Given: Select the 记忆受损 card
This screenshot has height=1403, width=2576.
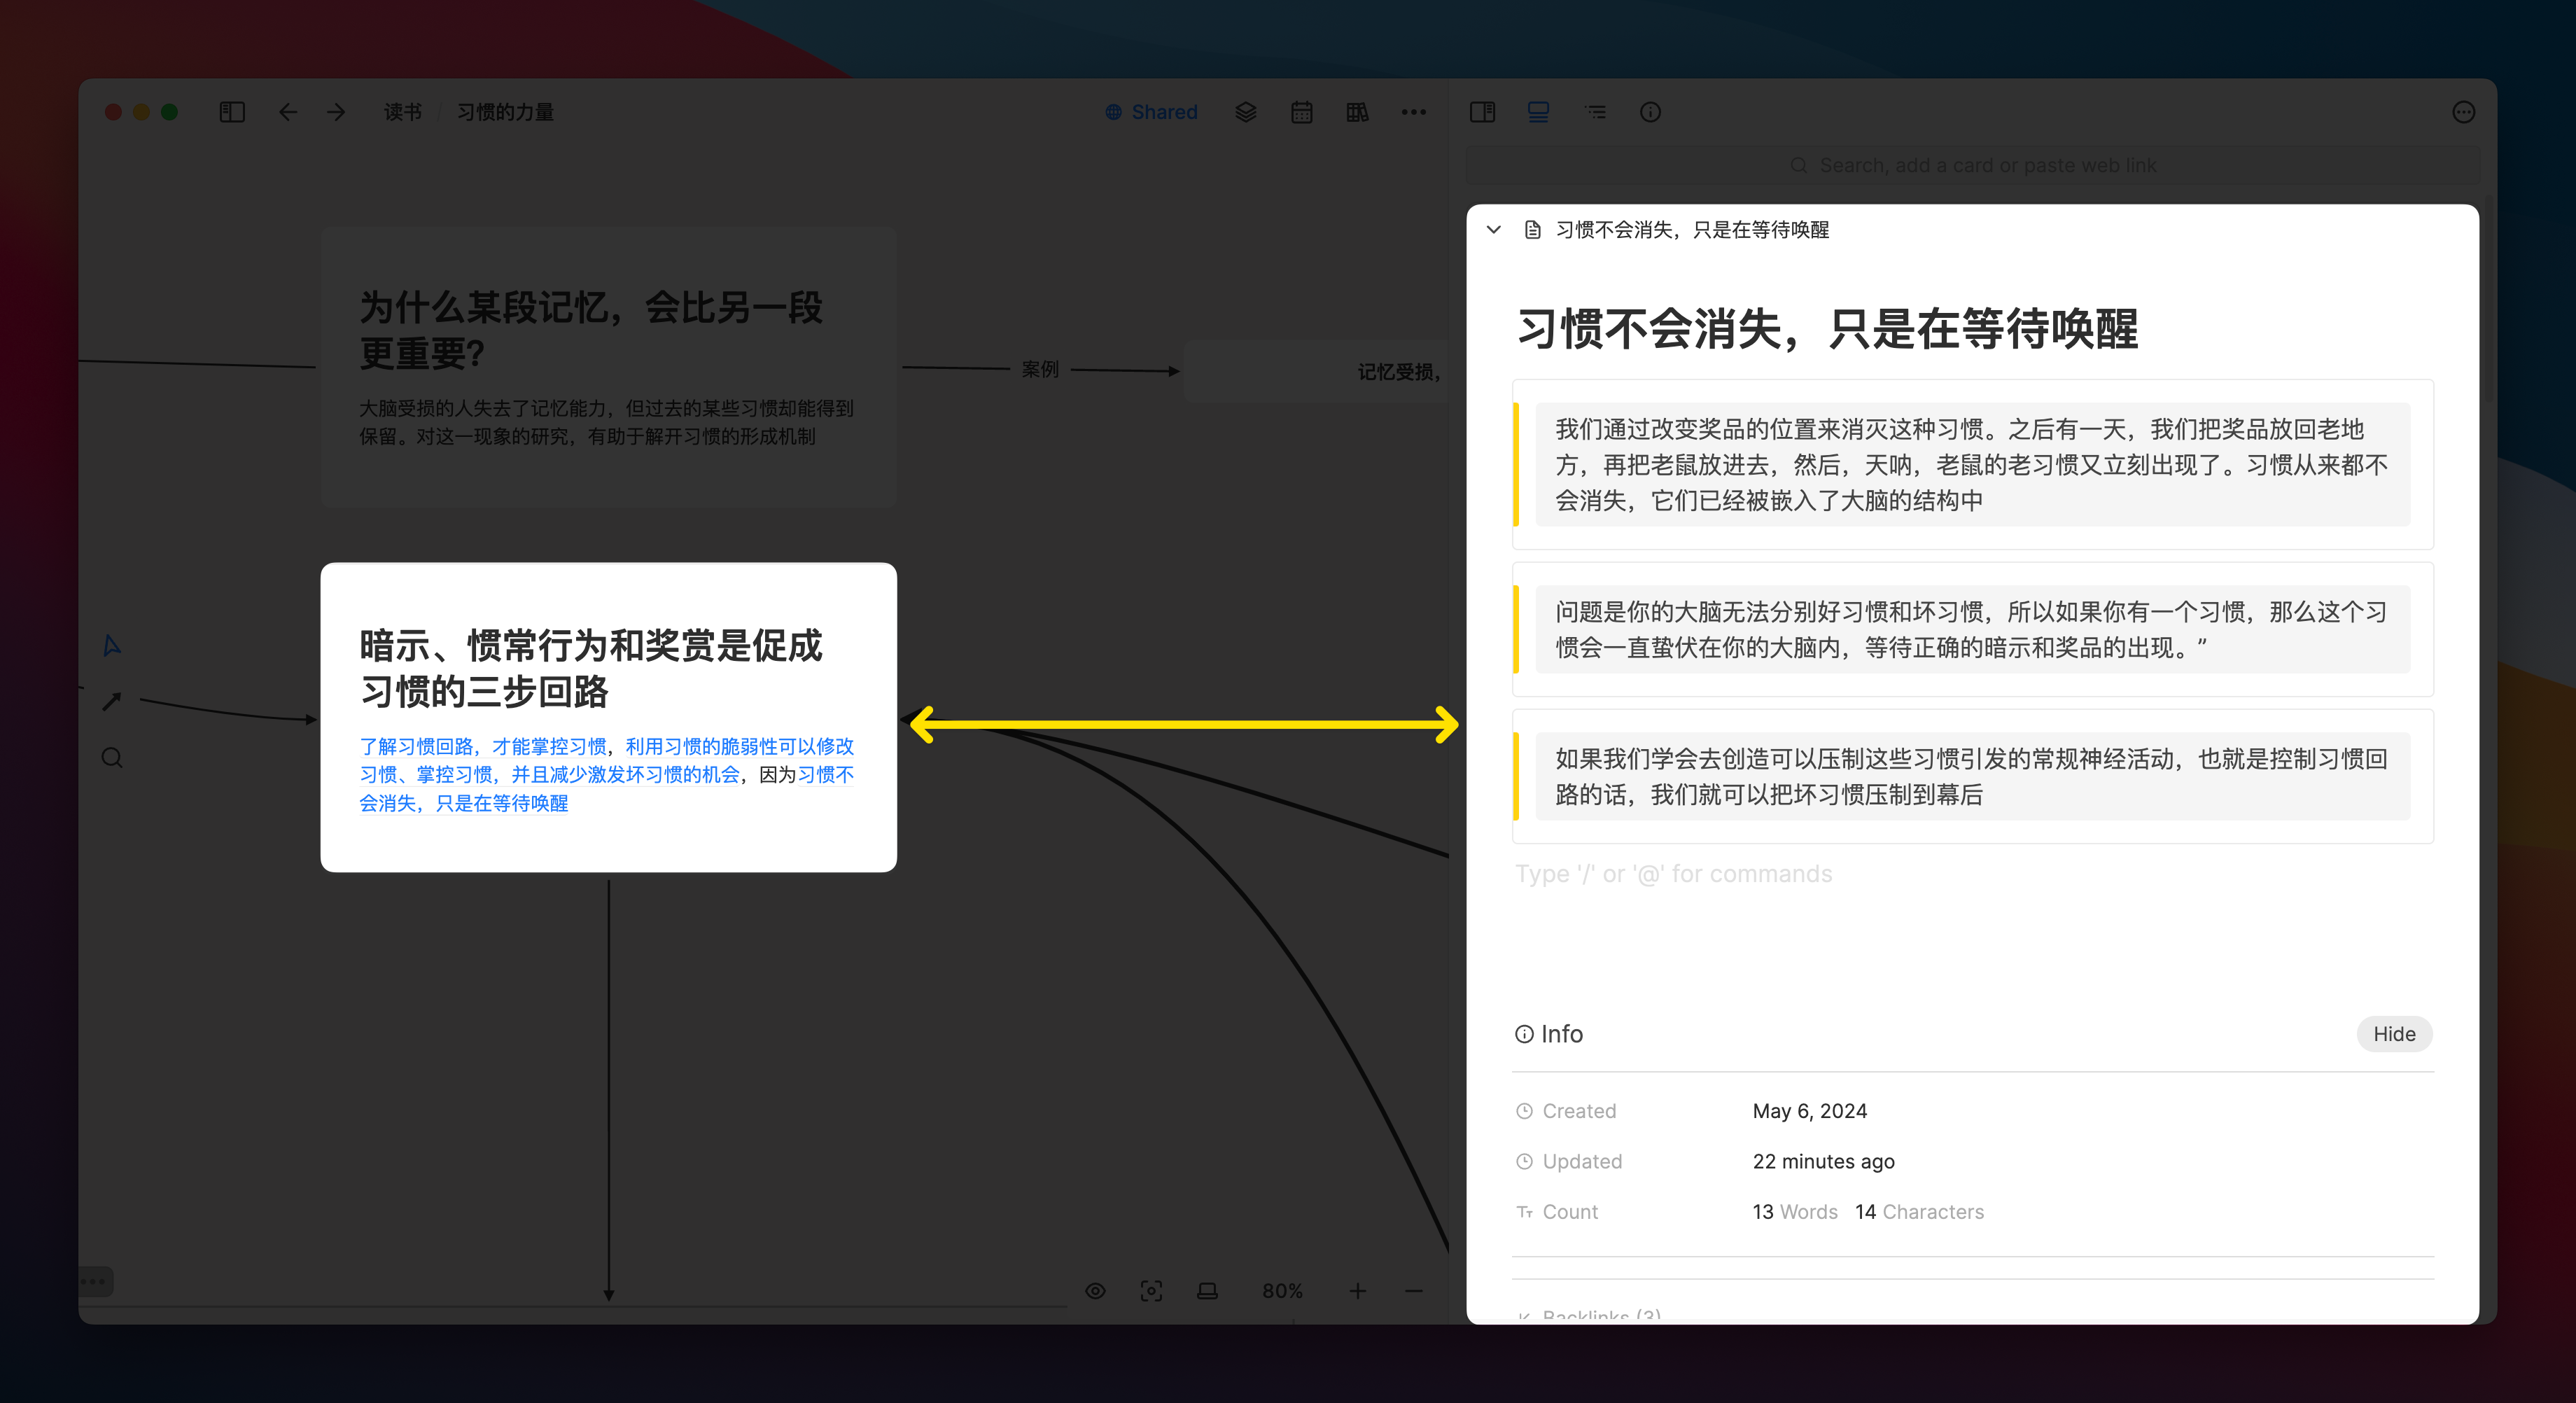Looking at the screenshot, I should coord(1316,372).
